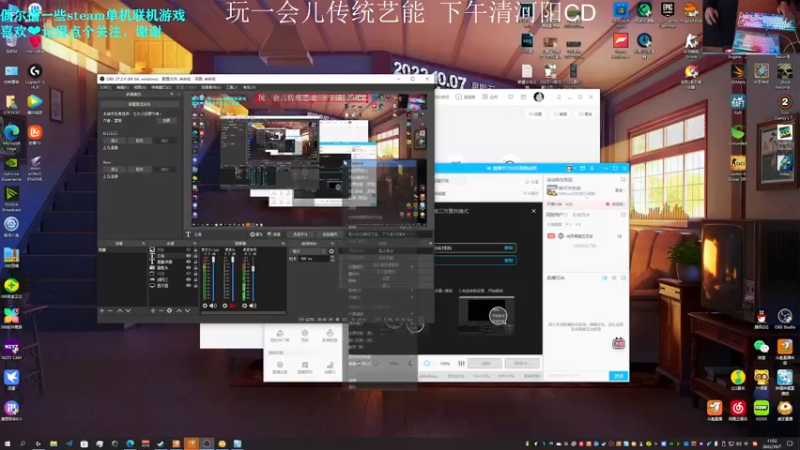Move selected scene up in OBS
This screenshot has height=450, width=800.
(x=120, y=310)
